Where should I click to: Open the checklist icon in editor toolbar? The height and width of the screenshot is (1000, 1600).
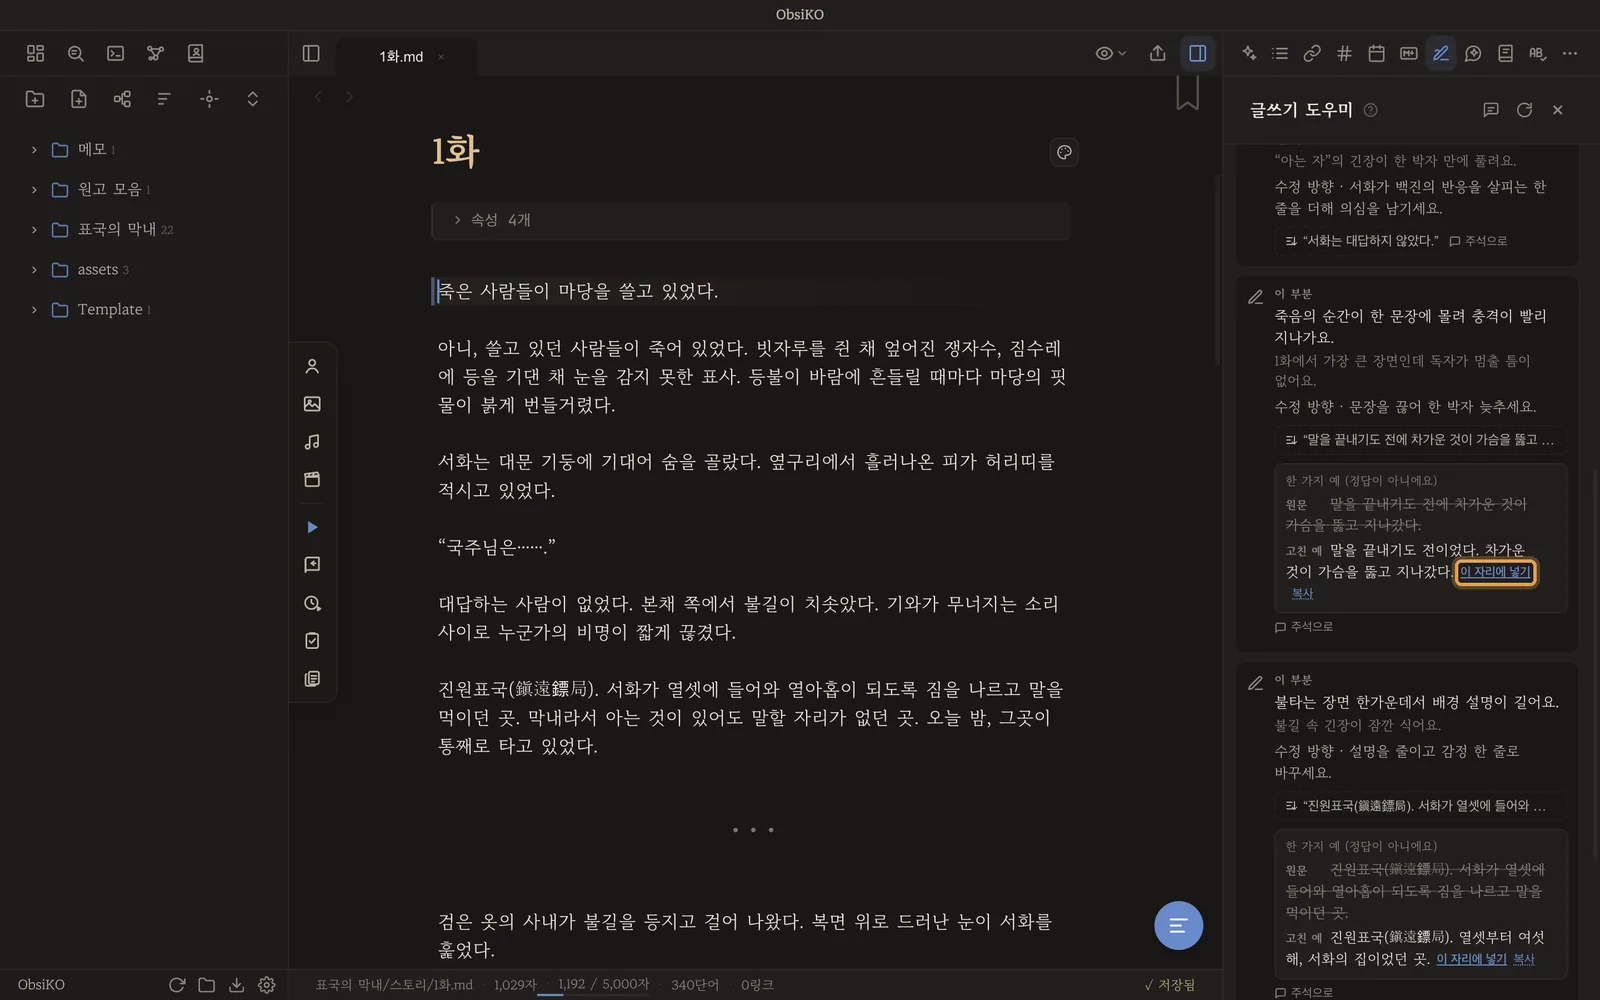(x=312, y=641)
